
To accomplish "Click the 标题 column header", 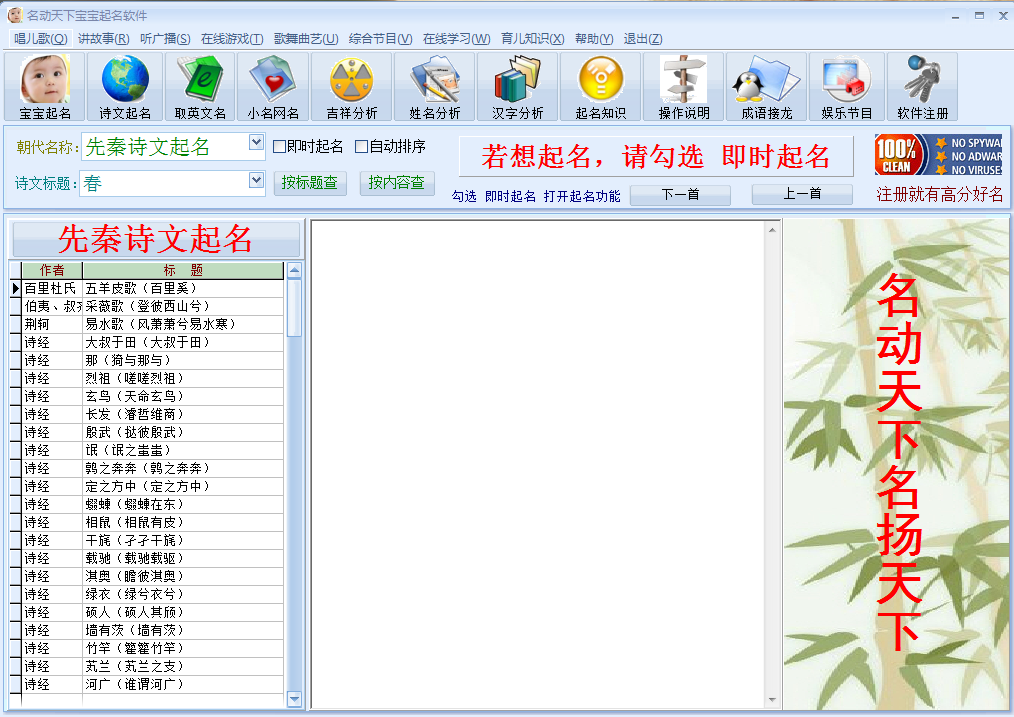I will pyautogui.click(x=183, y=270).
